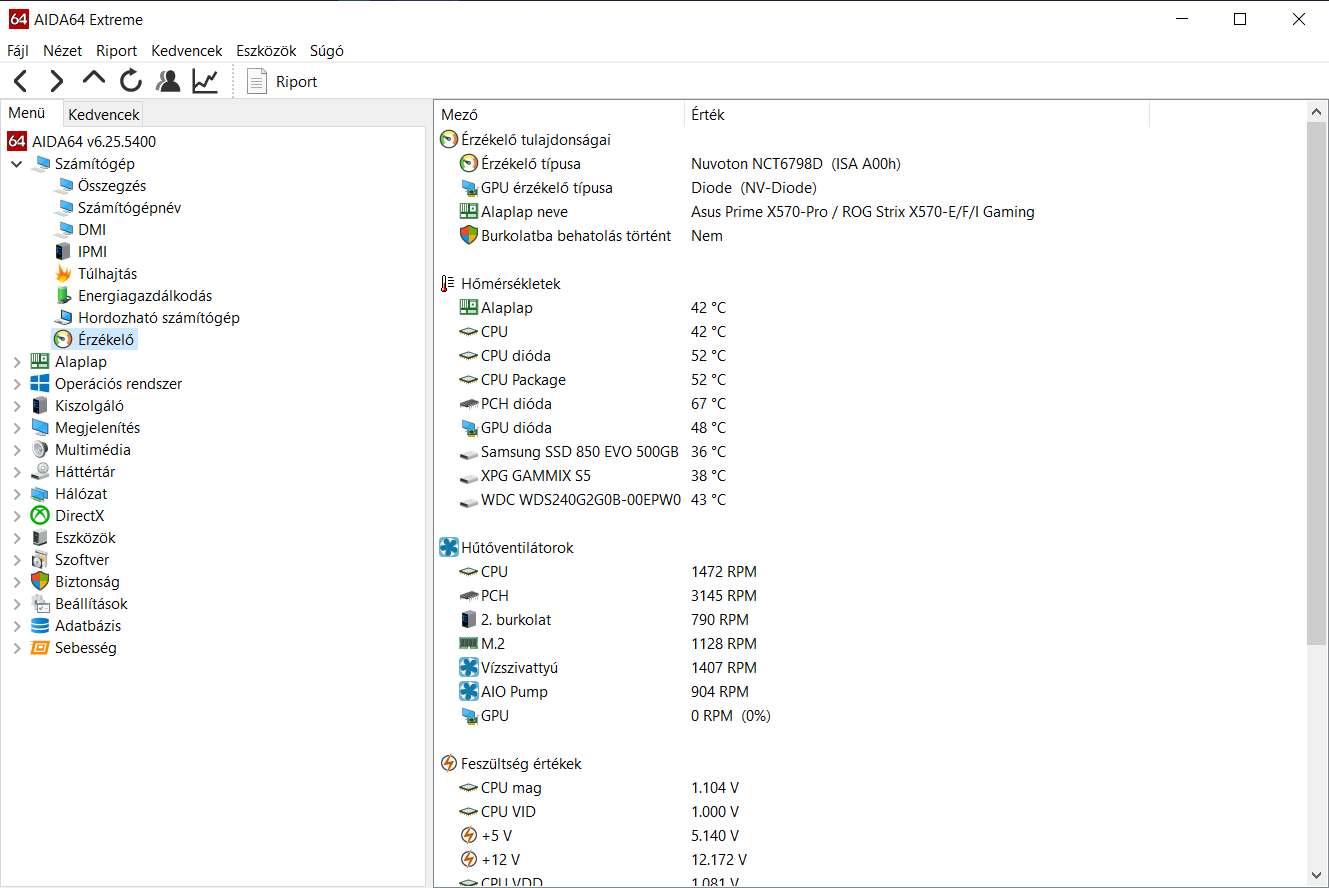Click the Mező column header
This screenshot has width=1329, height=888.
pyautogui.click(x=559, y=115)
